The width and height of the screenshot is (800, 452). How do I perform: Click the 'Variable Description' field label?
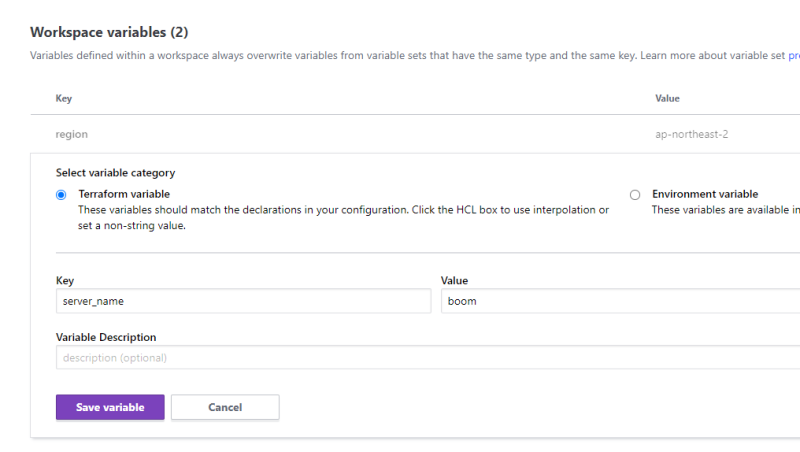[x=106, y=338]
